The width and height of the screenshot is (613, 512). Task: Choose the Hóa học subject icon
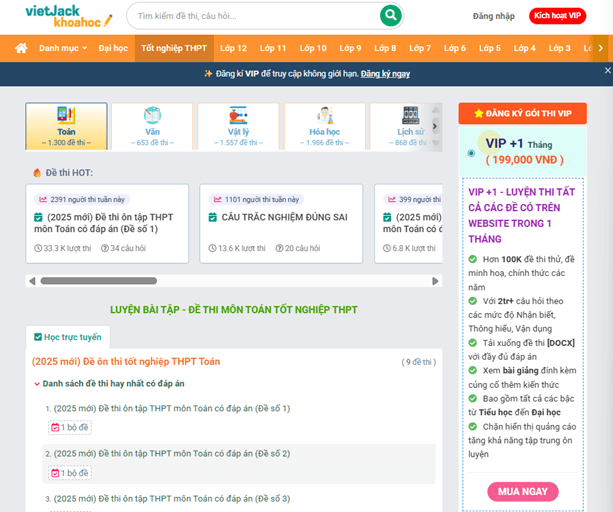324,116
